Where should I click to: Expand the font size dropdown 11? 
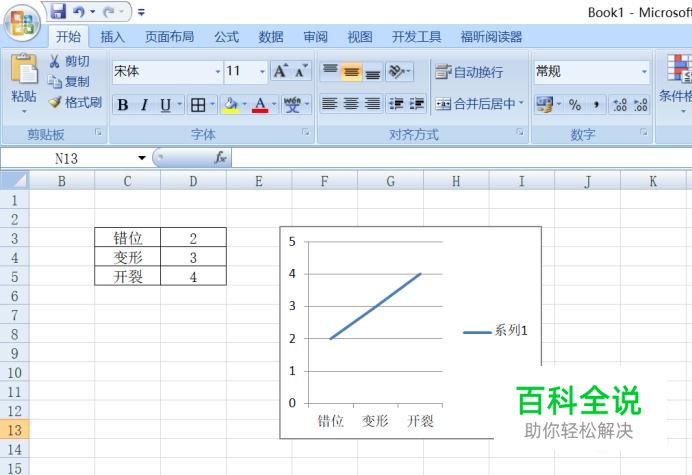(x=262, y=72)
